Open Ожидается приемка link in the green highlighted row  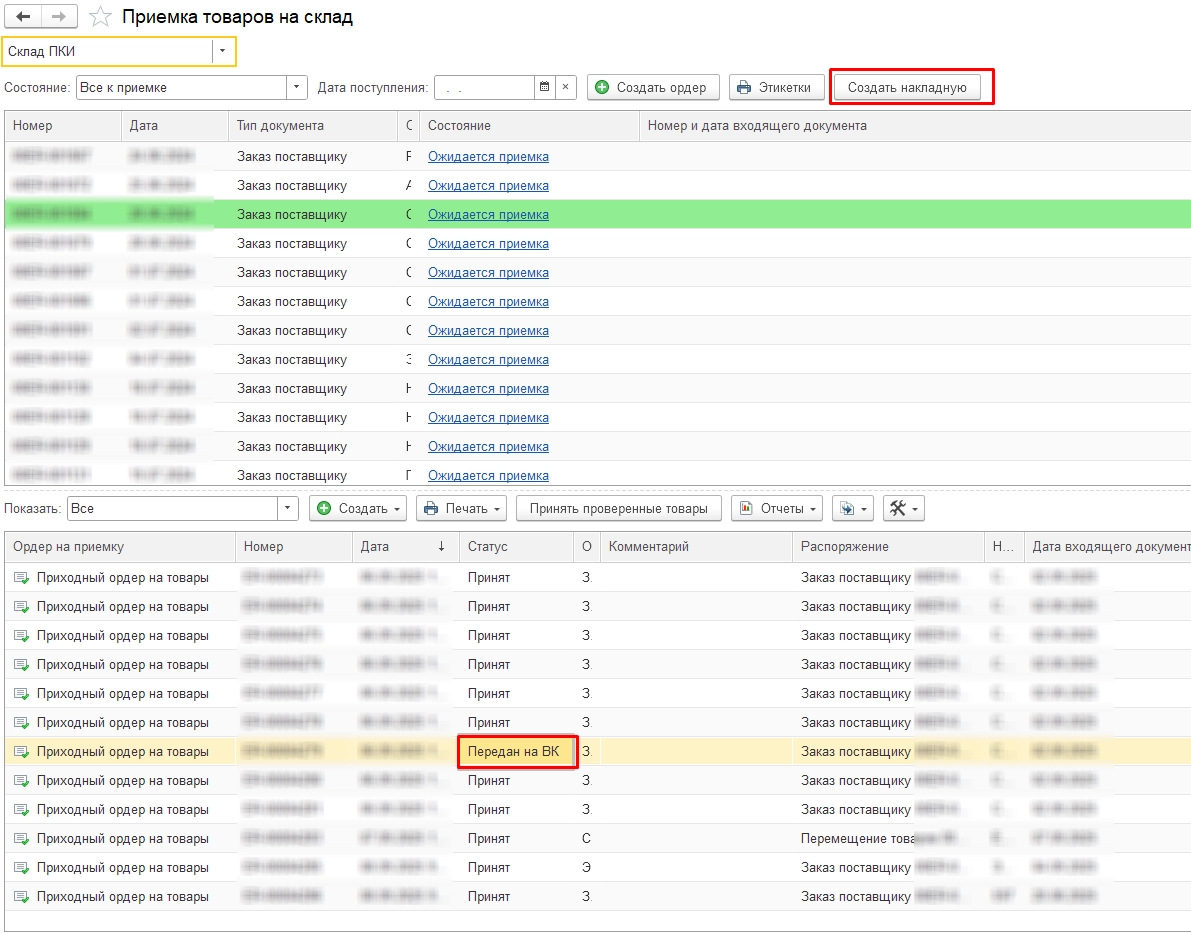pyautogui.click(x=488, y=215)
